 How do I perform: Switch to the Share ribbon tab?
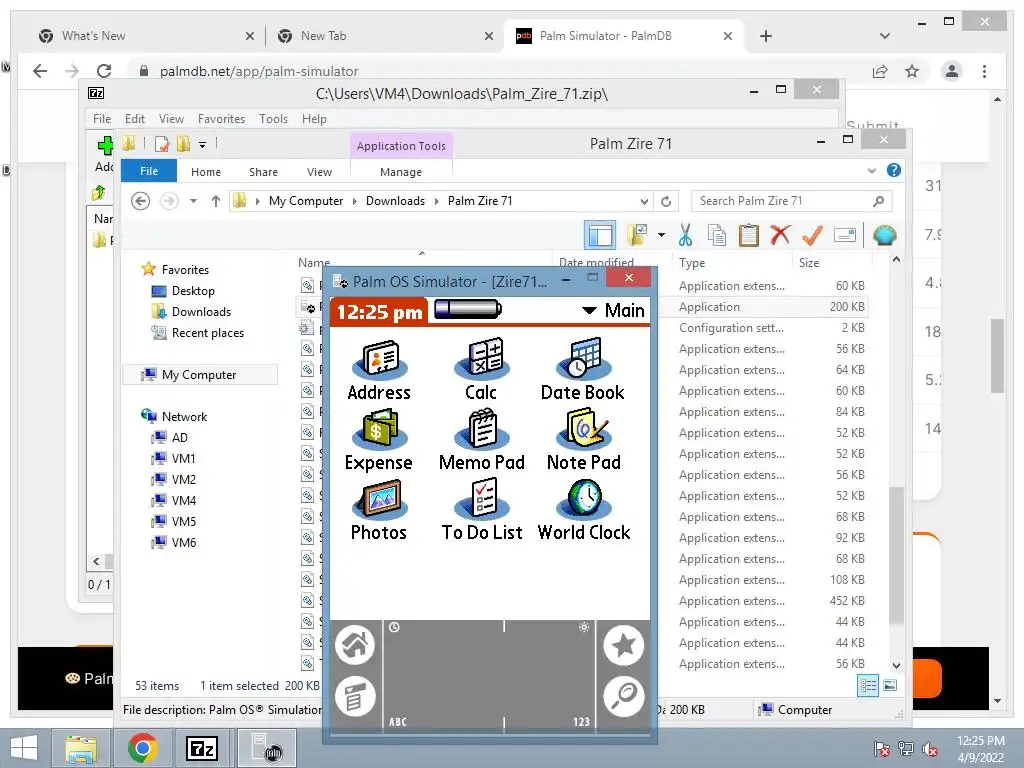(263, 172)
